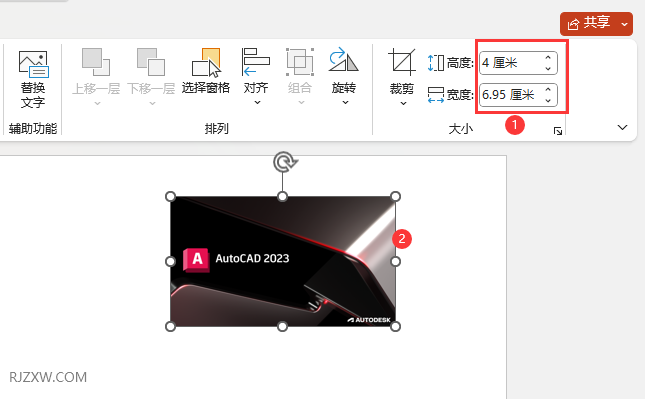Click the bottom-right corner handle of image
Image resolution: width=645 pixels, height=399 pixels.
(395, 327)
